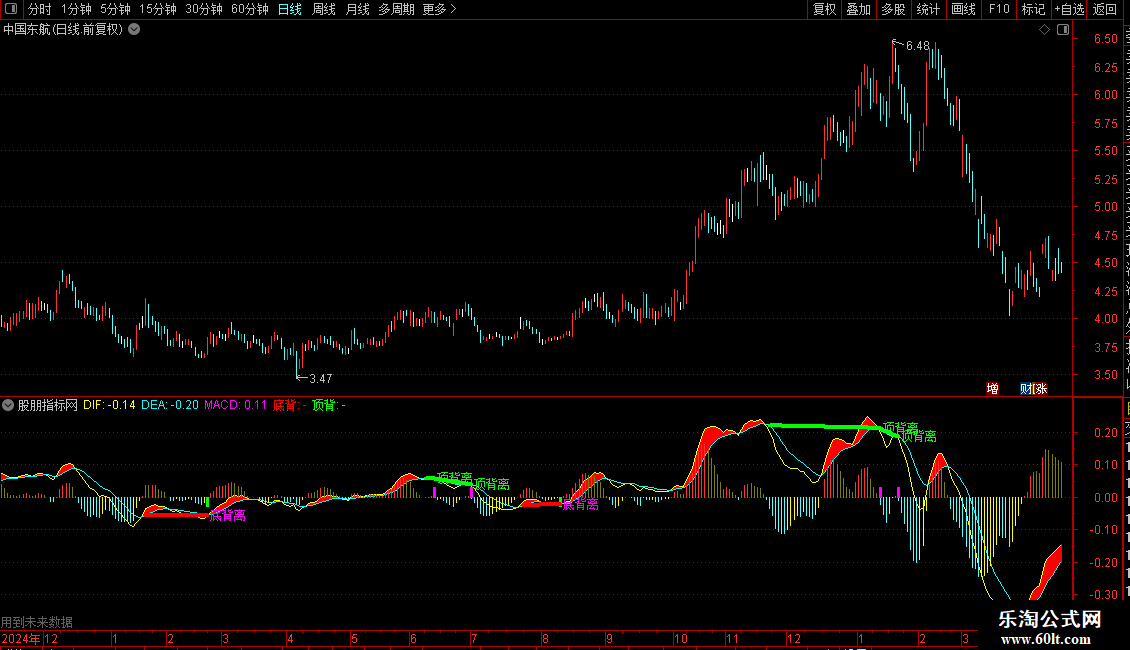Select the 30分钟 period tab
The image size is (1130, 650).
(x=204, y=9)
